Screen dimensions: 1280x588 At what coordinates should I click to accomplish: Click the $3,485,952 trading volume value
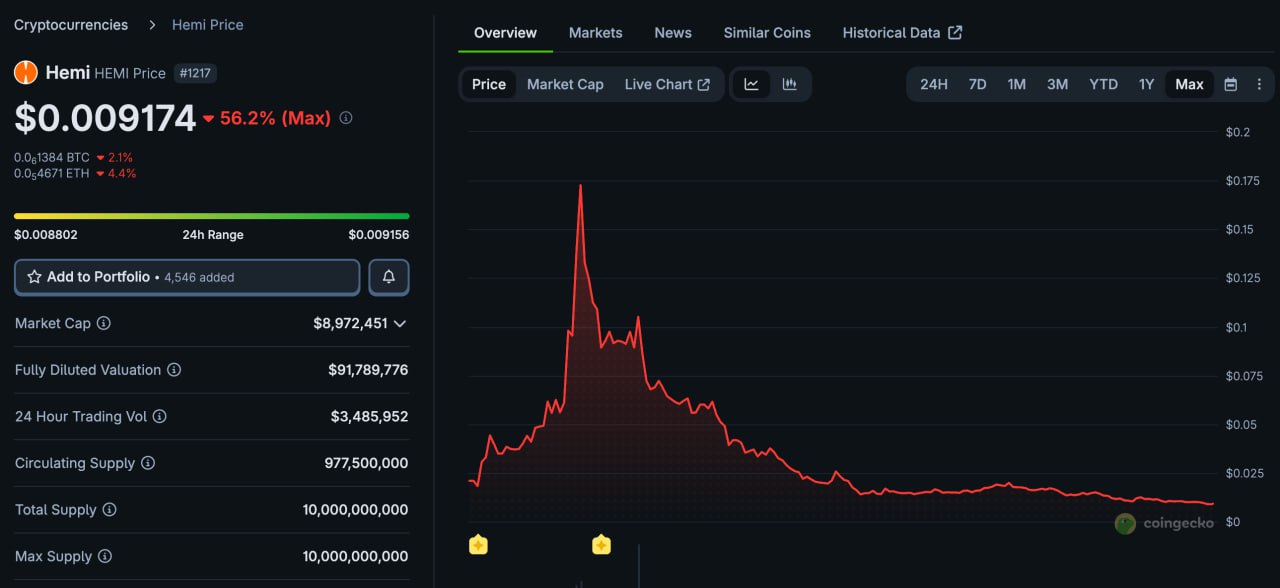[x=369, y=416]
